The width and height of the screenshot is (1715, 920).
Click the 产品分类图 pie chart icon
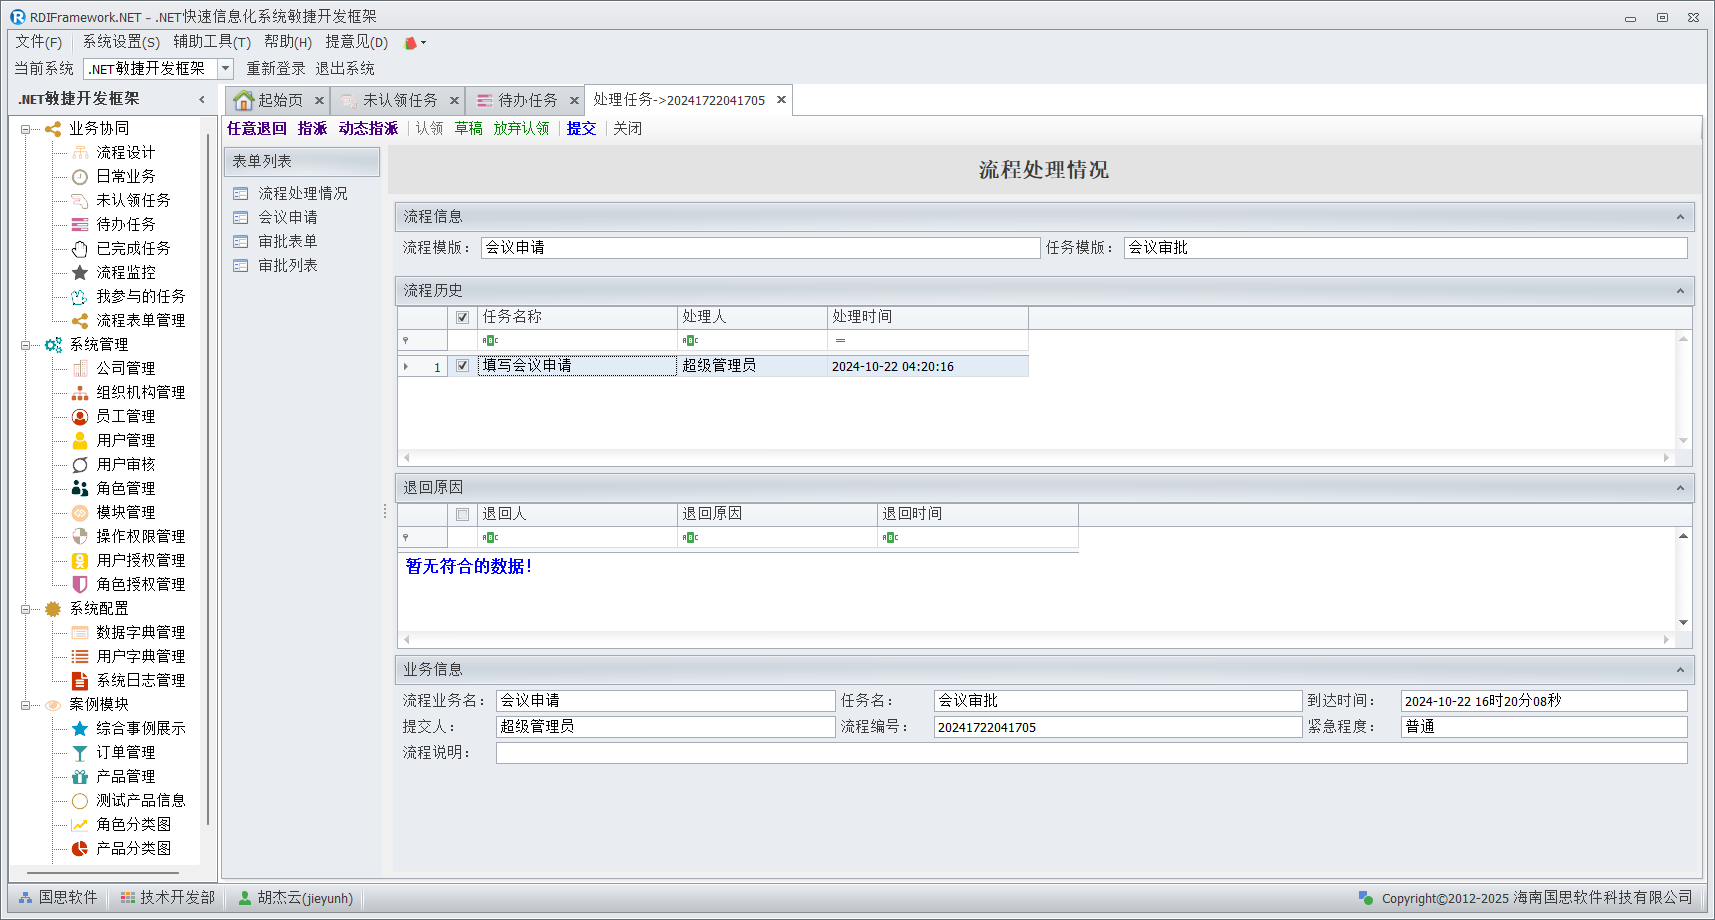pyautogui.click(x=80, y=848)
